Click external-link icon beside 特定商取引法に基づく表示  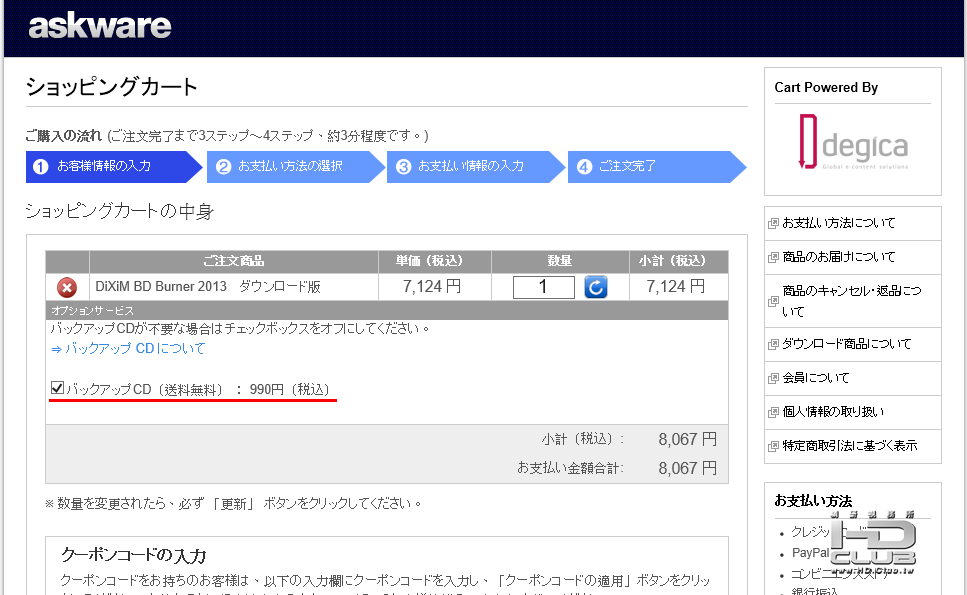point(773,446)
